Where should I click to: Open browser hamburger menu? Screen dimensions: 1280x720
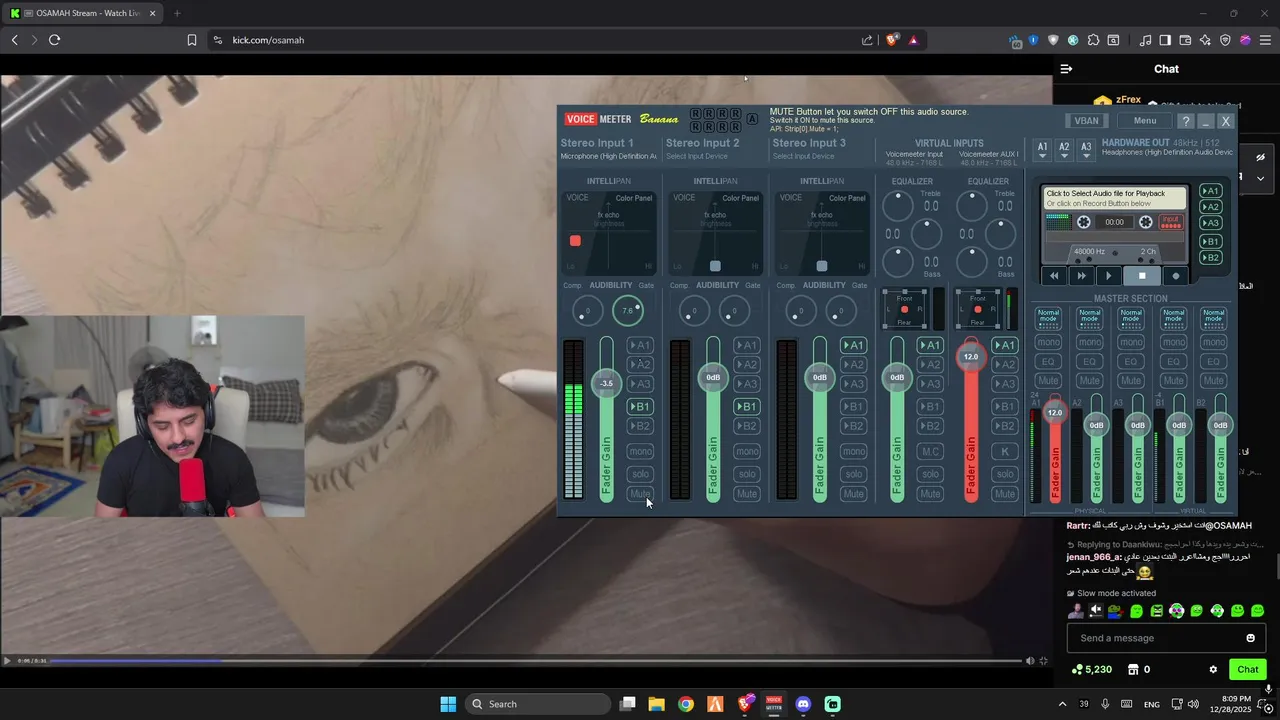click(1265, 40)
